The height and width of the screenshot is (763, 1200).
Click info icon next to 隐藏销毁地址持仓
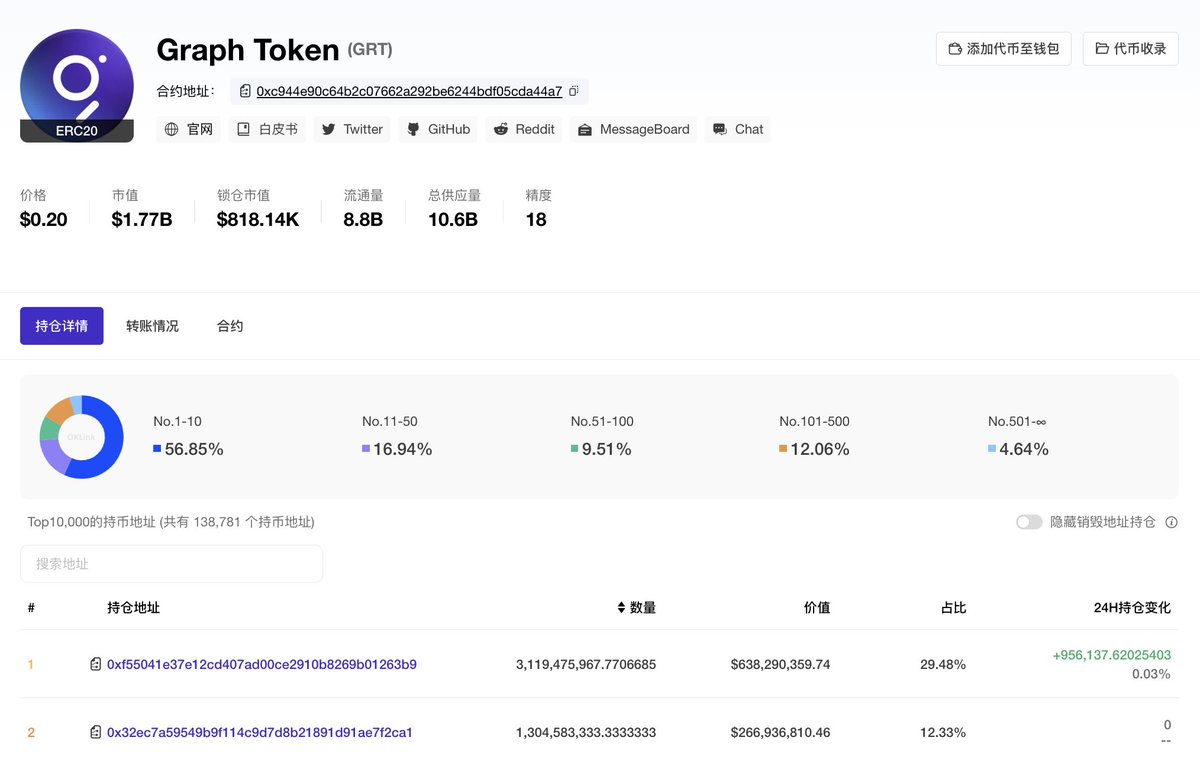coord(1171,522)
